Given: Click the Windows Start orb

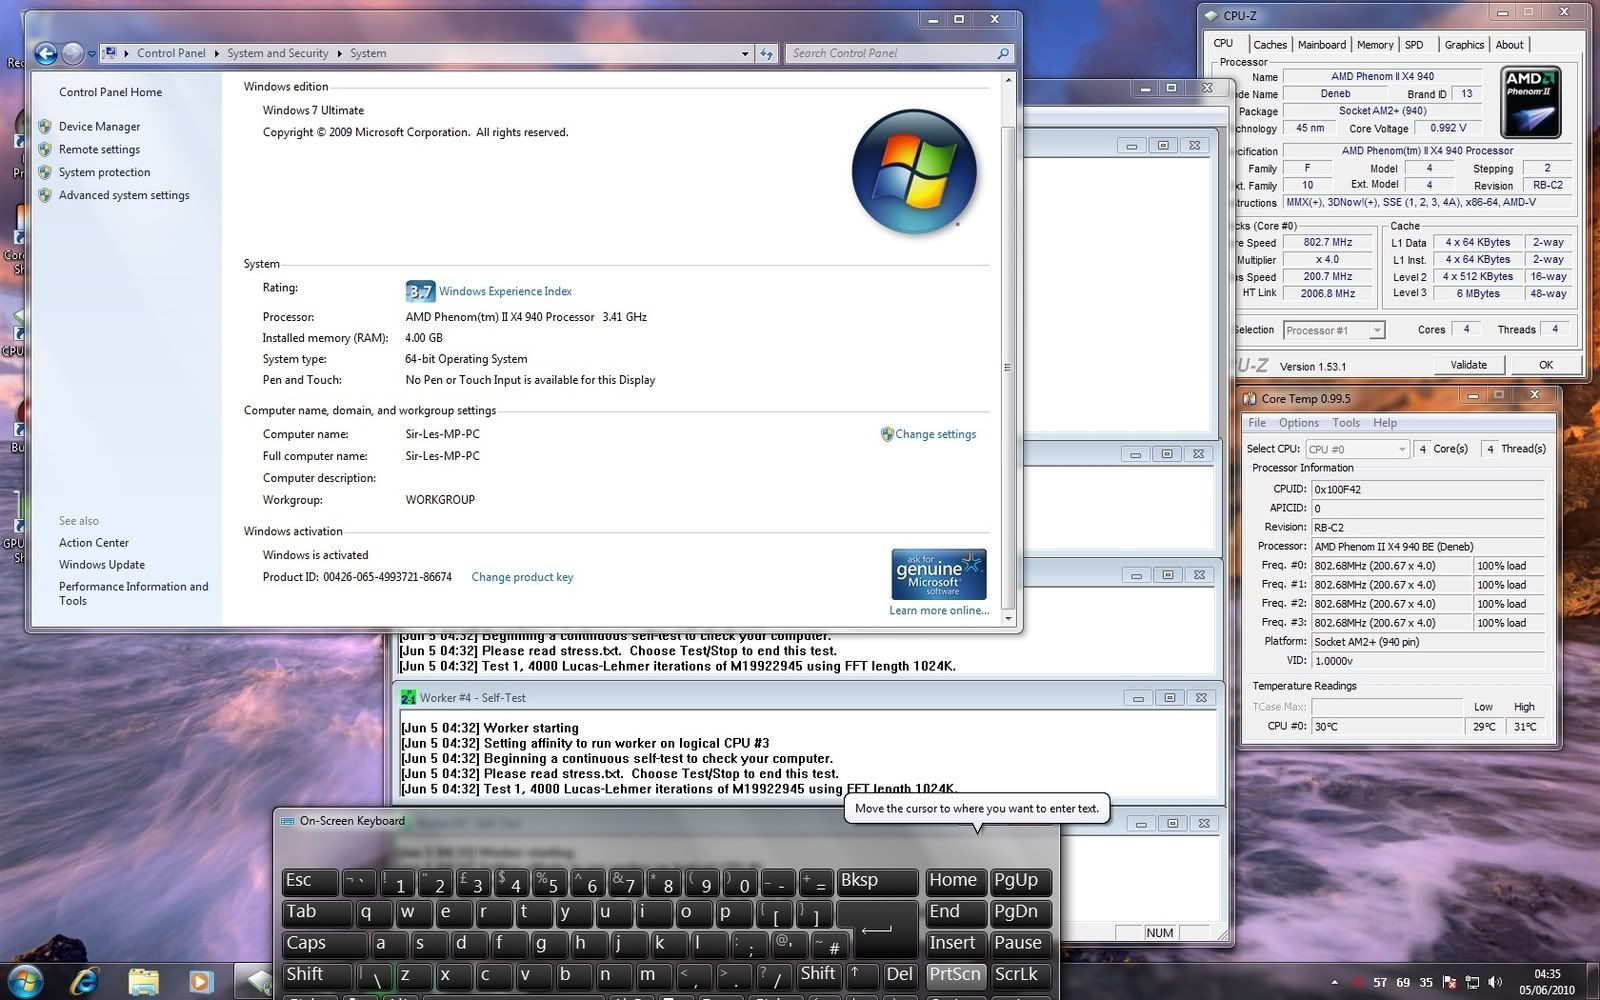Looking at the screenshot, I should coord(25,981).
